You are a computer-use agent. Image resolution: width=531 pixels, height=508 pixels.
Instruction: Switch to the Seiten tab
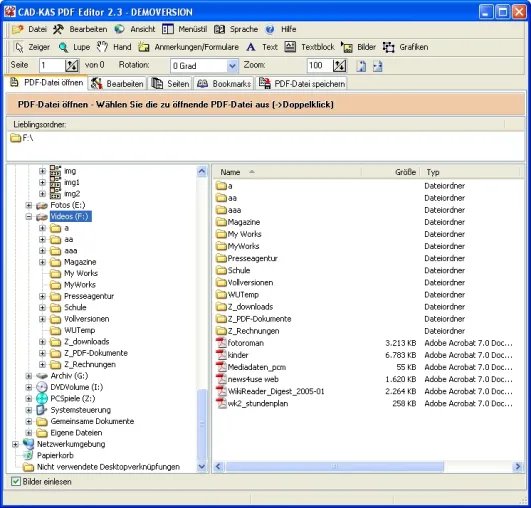(x=170, y=84)
